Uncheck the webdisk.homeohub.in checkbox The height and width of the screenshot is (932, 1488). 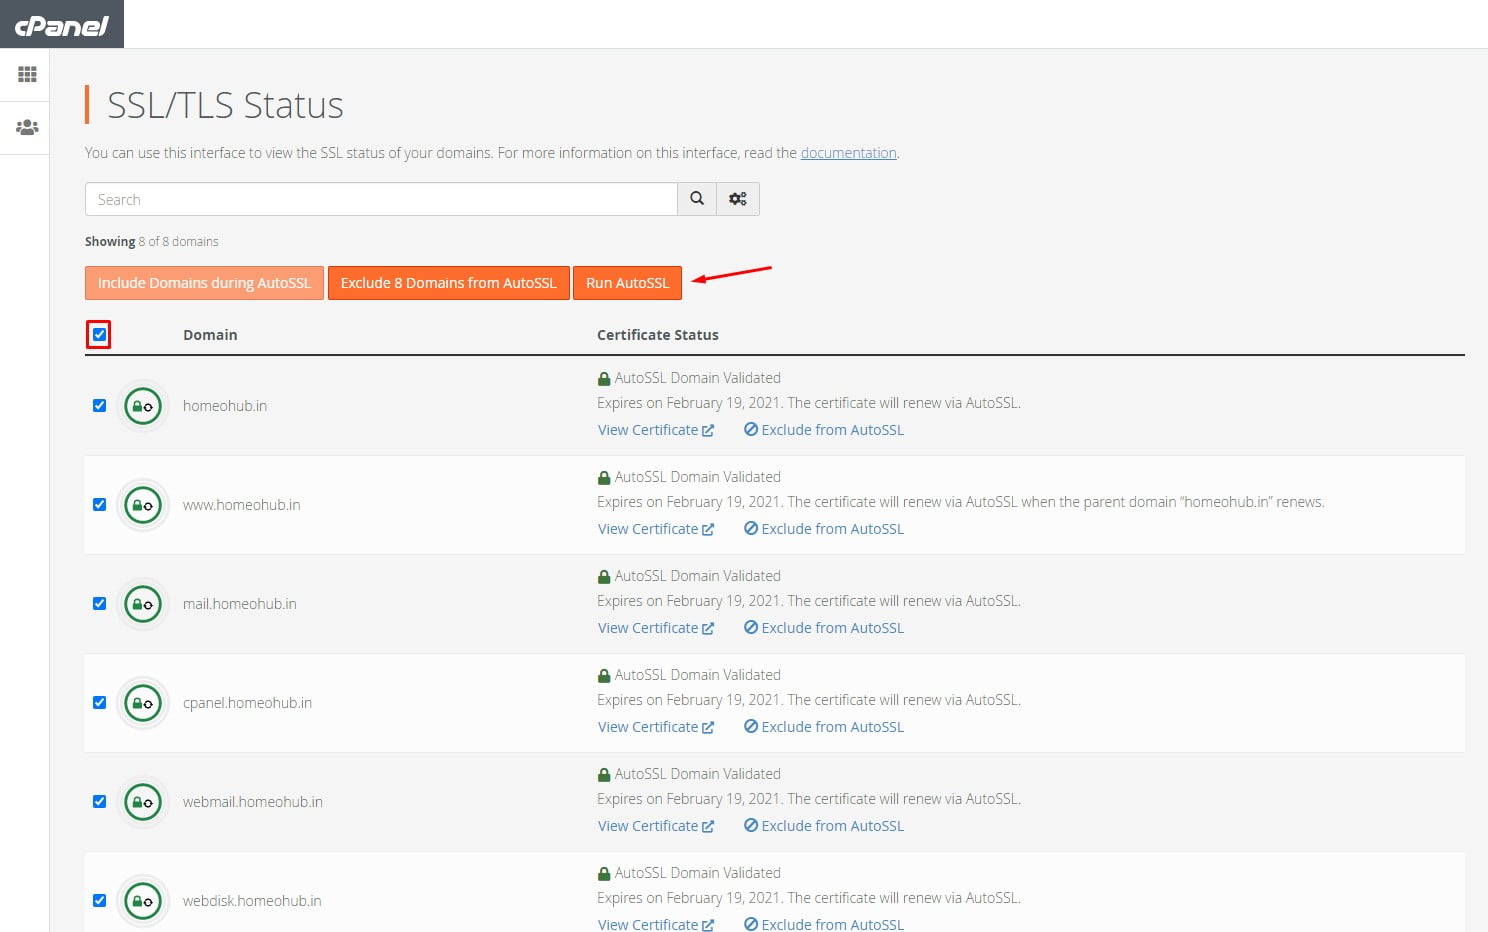99,901
